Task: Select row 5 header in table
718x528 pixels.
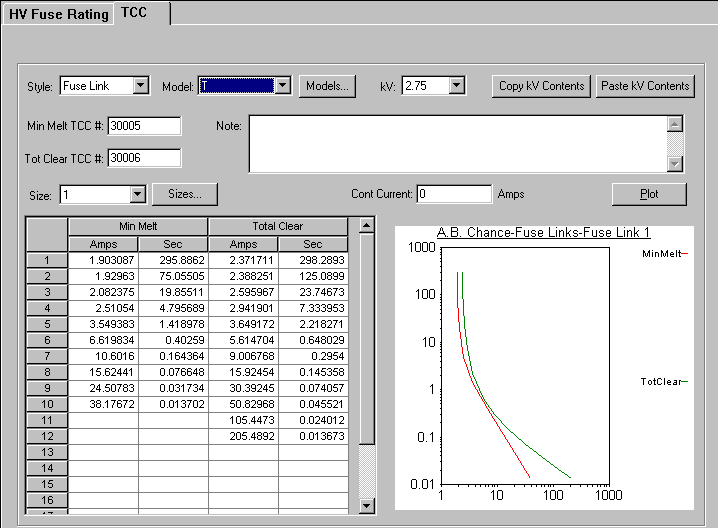Action: click(46, 323)
